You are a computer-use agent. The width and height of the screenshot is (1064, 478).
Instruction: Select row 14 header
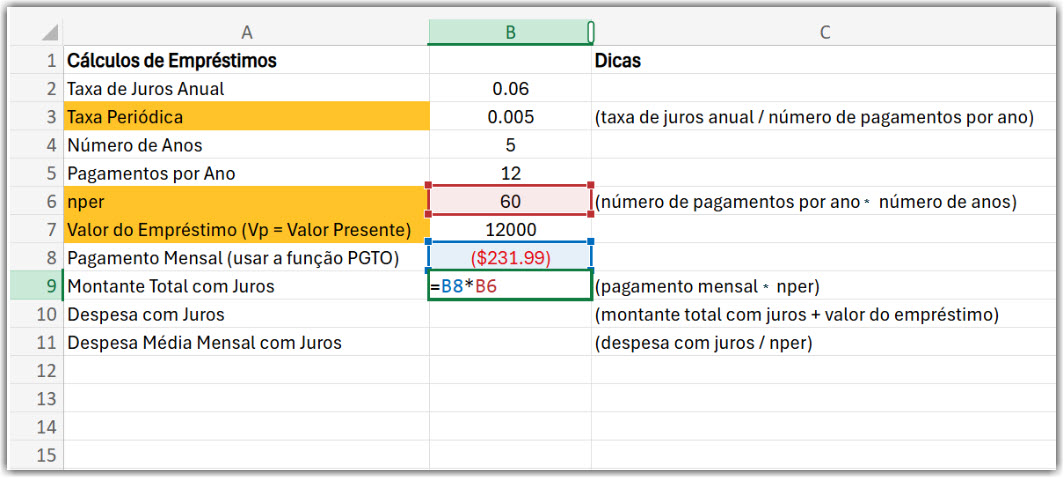pyautogui.click(x=35, y=427)
